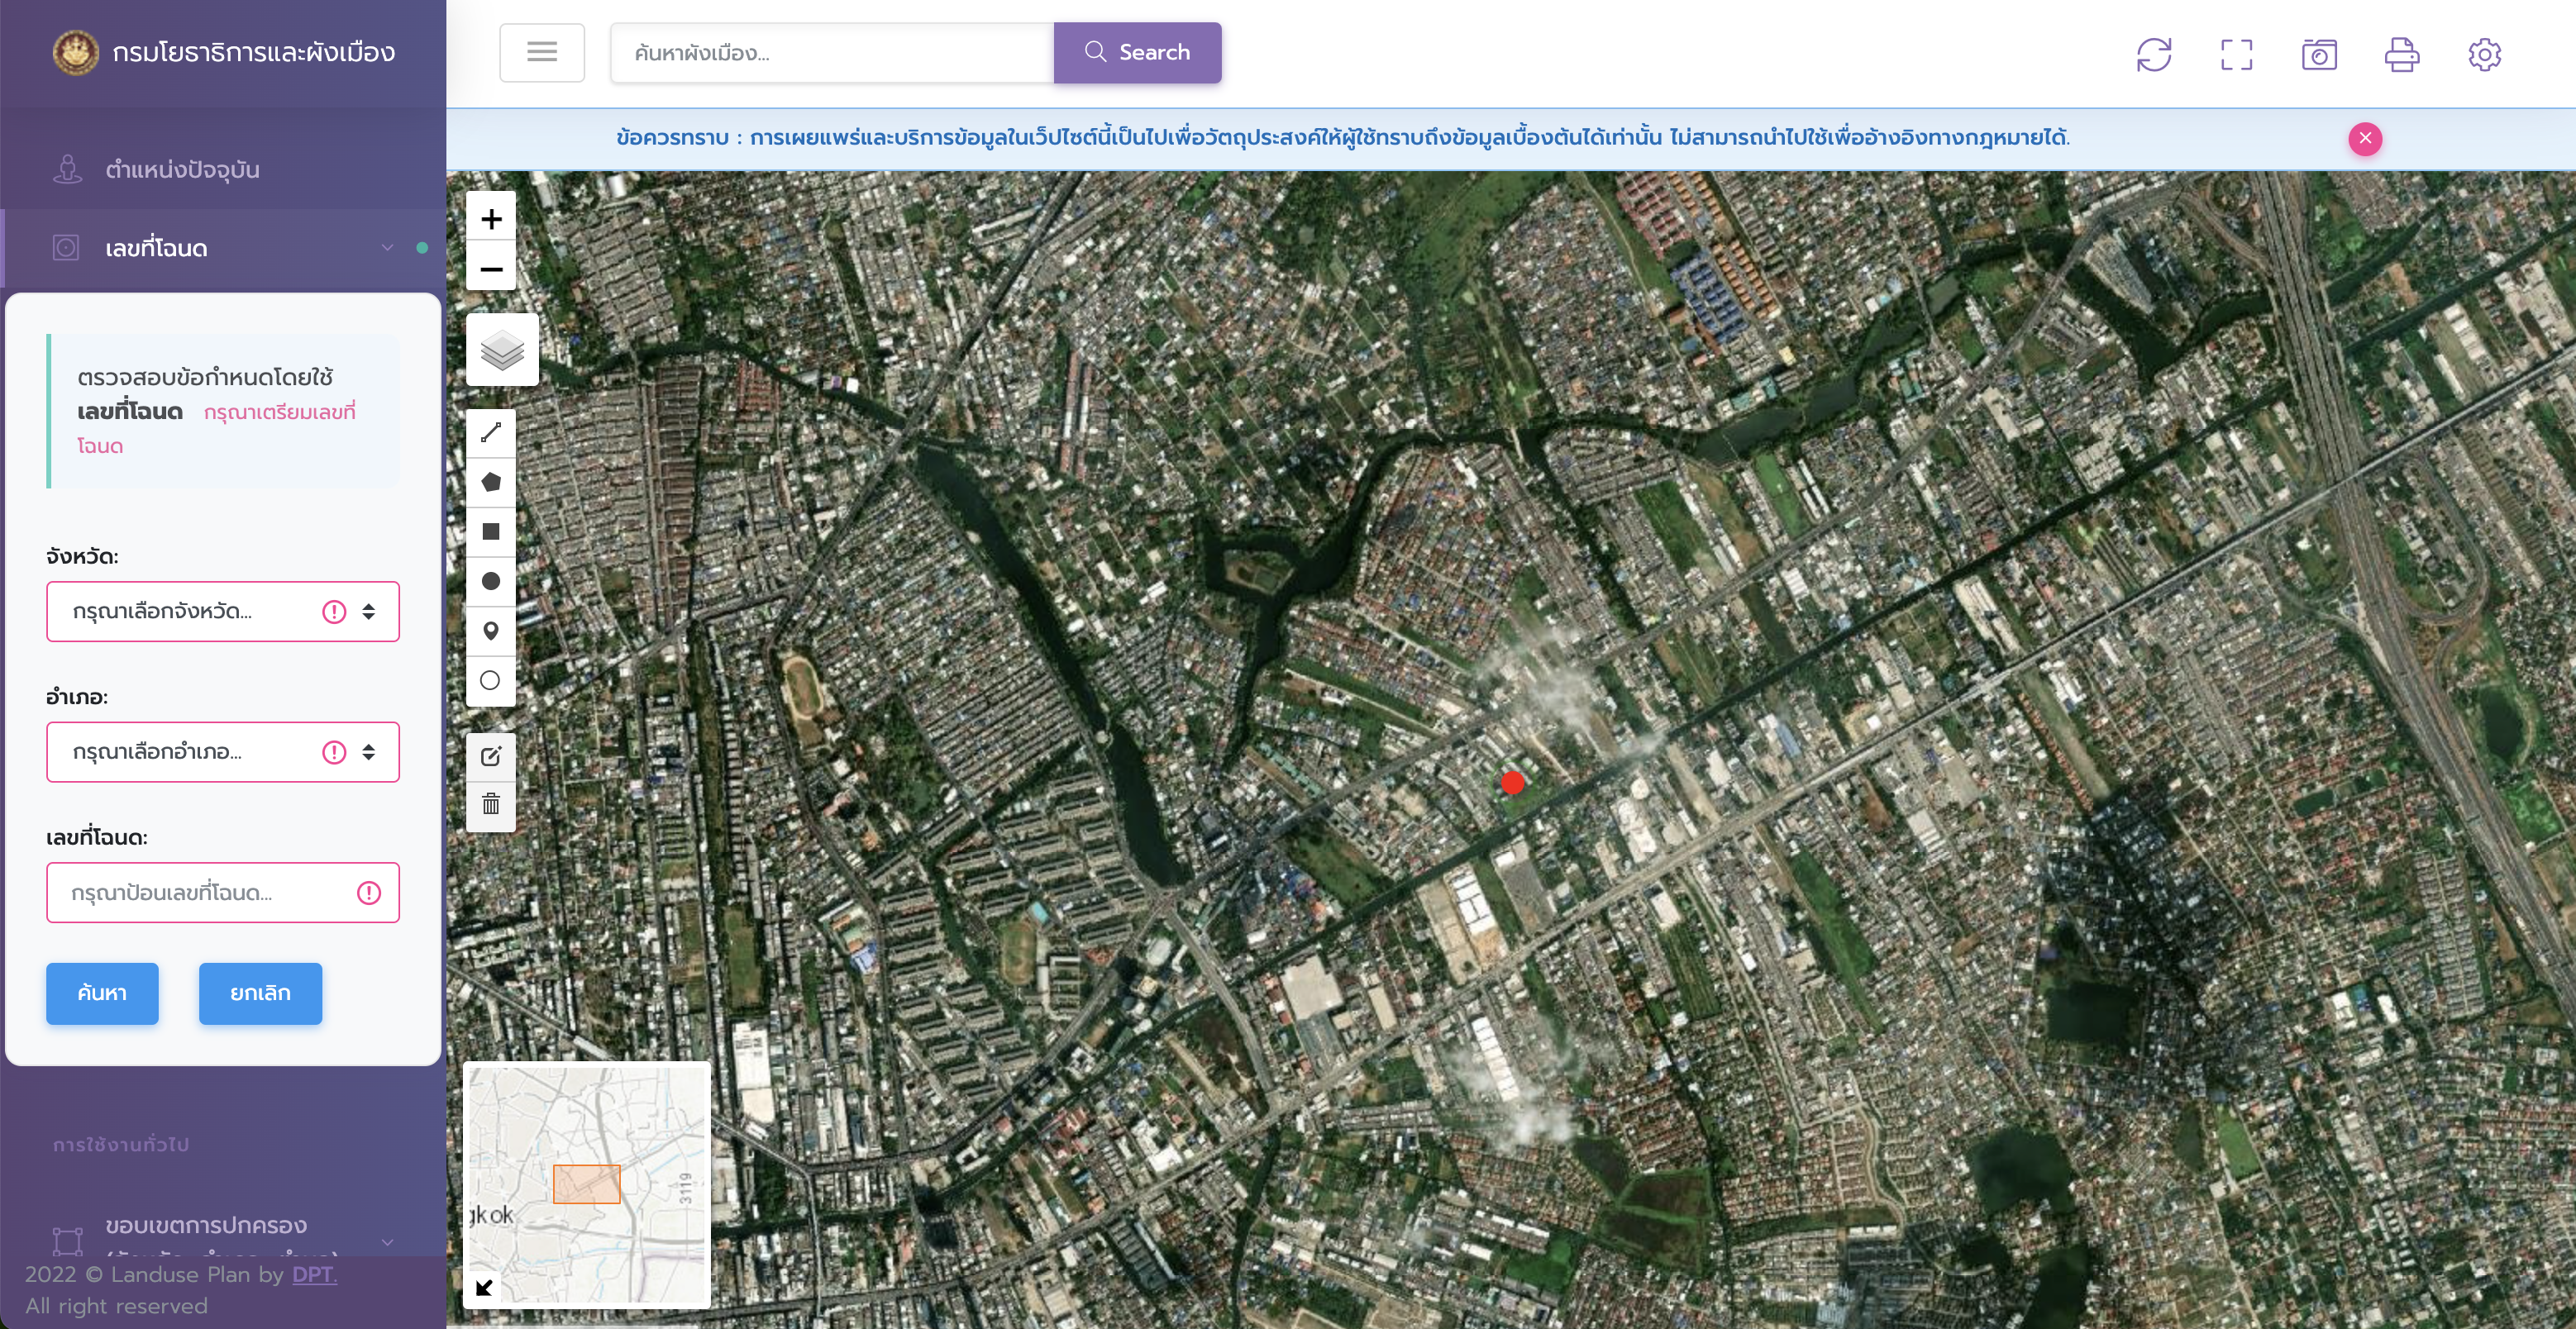Toggle fullscreen mode icon
The height and width of the screenshot is (1329, 2576).
point(2236,54)
